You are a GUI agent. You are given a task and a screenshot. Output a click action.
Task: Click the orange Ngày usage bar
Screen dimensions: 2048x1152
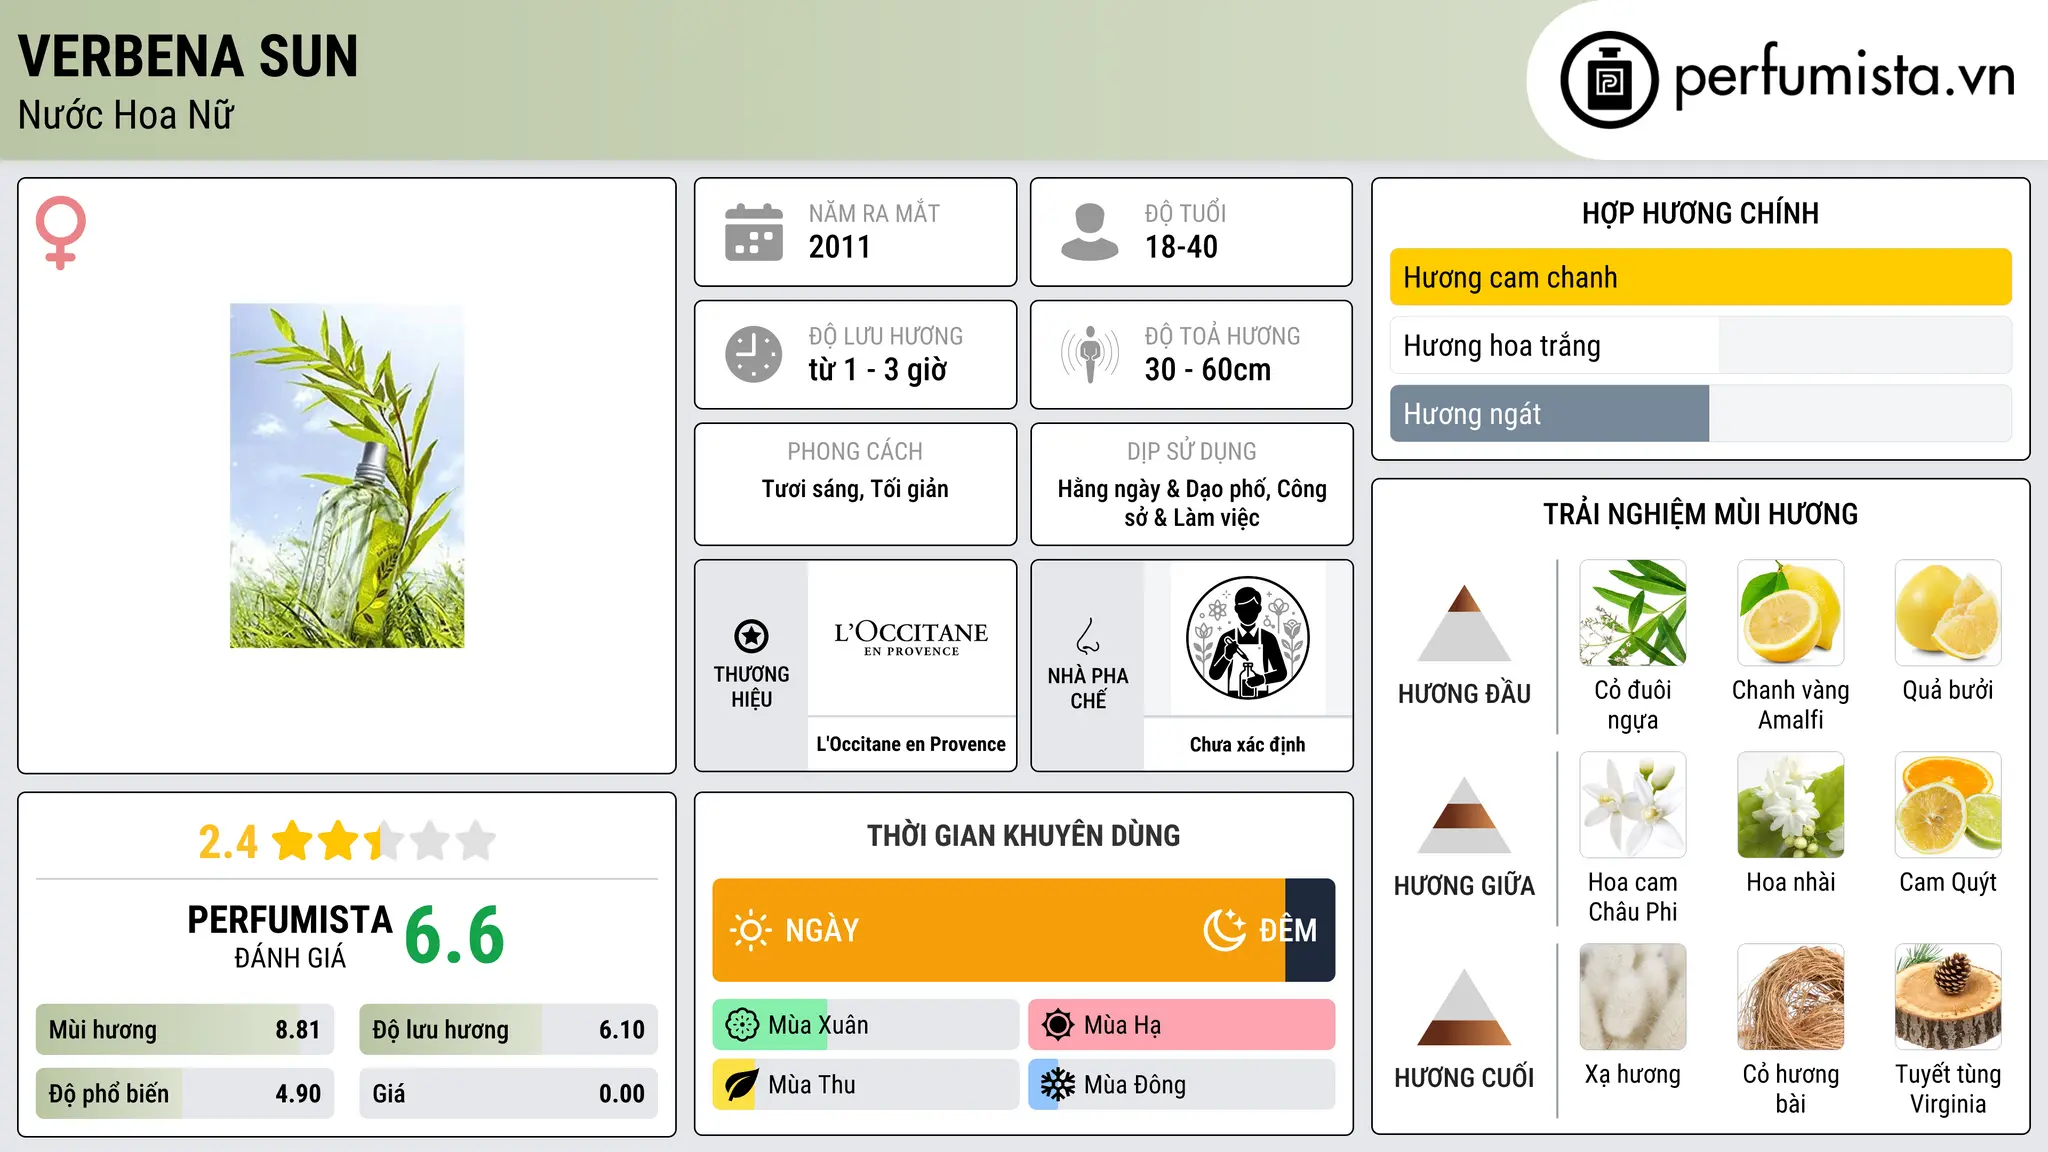[999, 930]
